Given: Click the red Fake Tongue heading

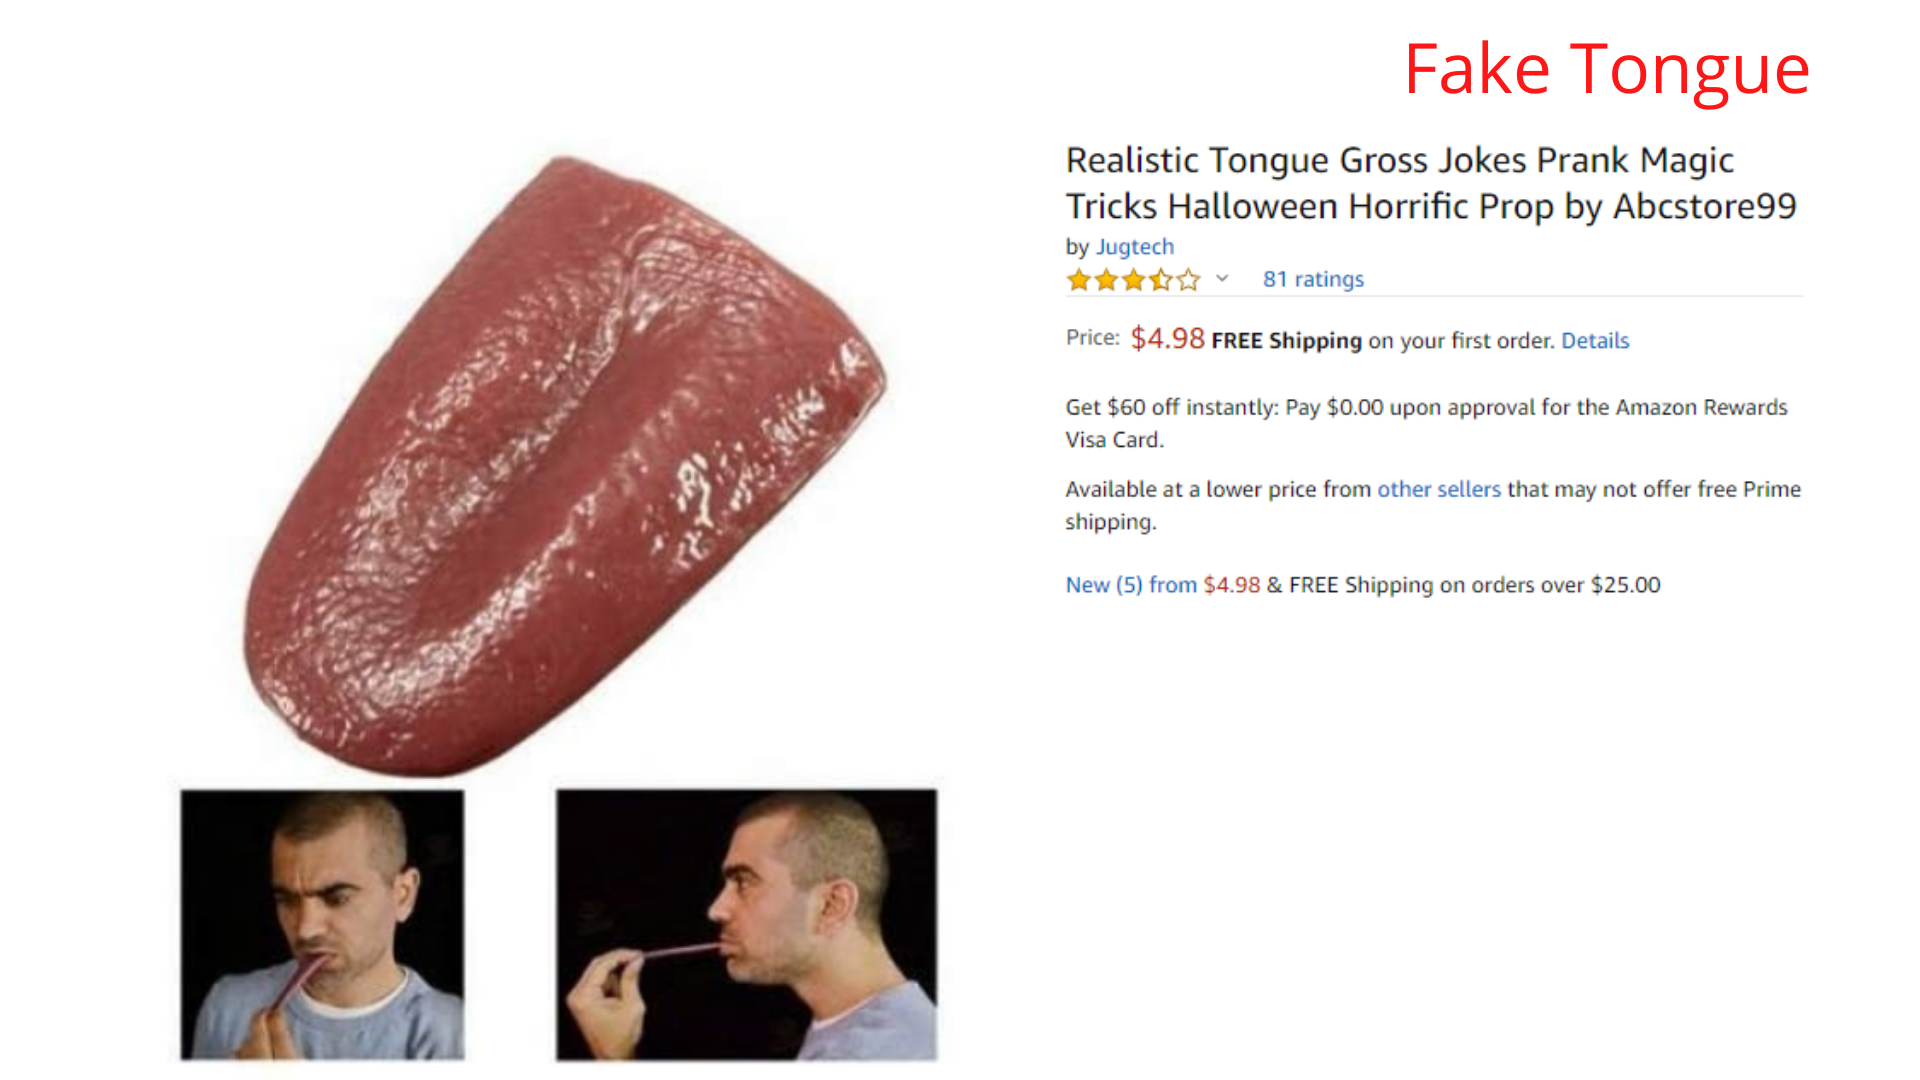Looking at the screenshot, I should (x=1607, y=69).
